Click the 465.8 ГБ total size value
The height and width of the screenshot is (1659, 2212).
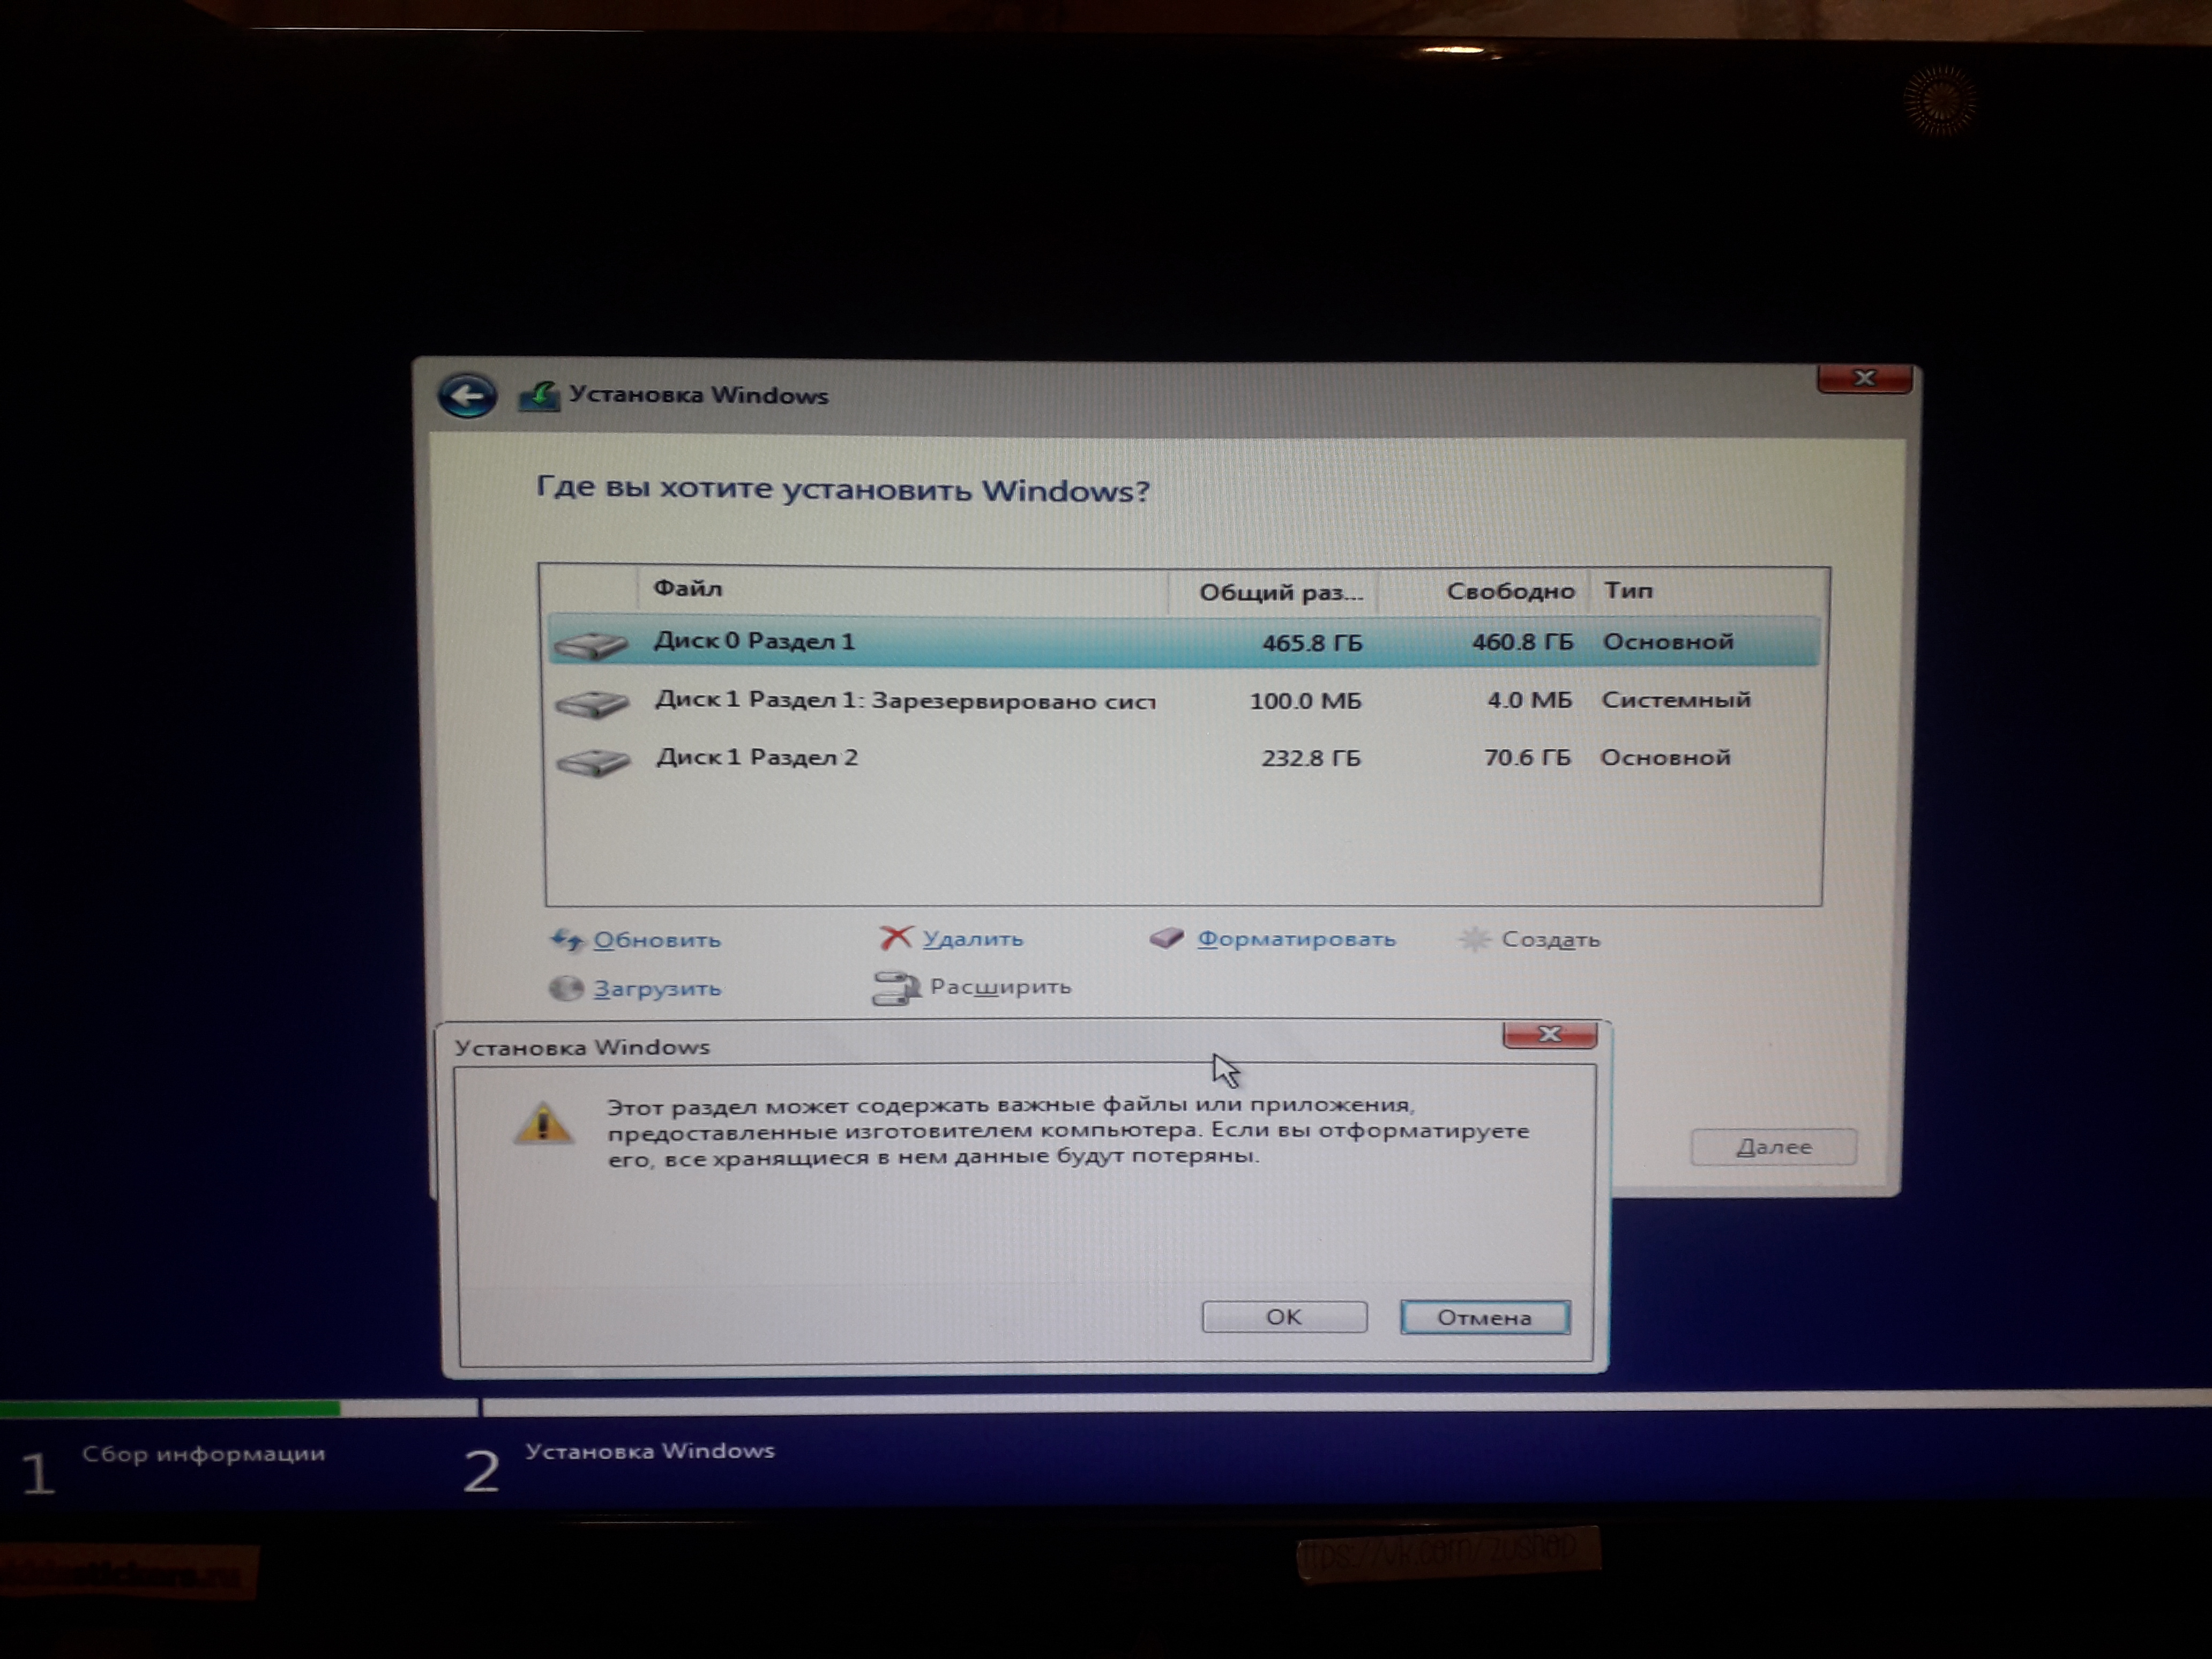tap(1312, 643)
